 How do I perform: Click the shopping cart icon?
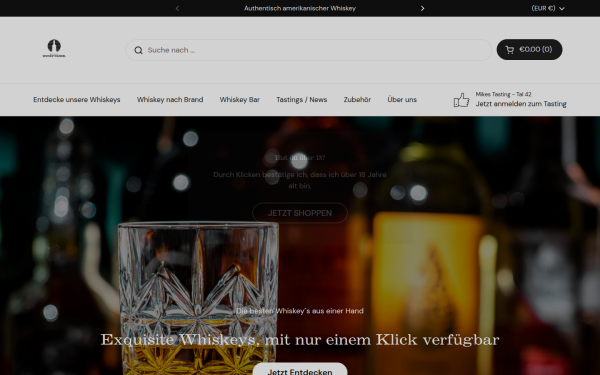tap(510, 50)
